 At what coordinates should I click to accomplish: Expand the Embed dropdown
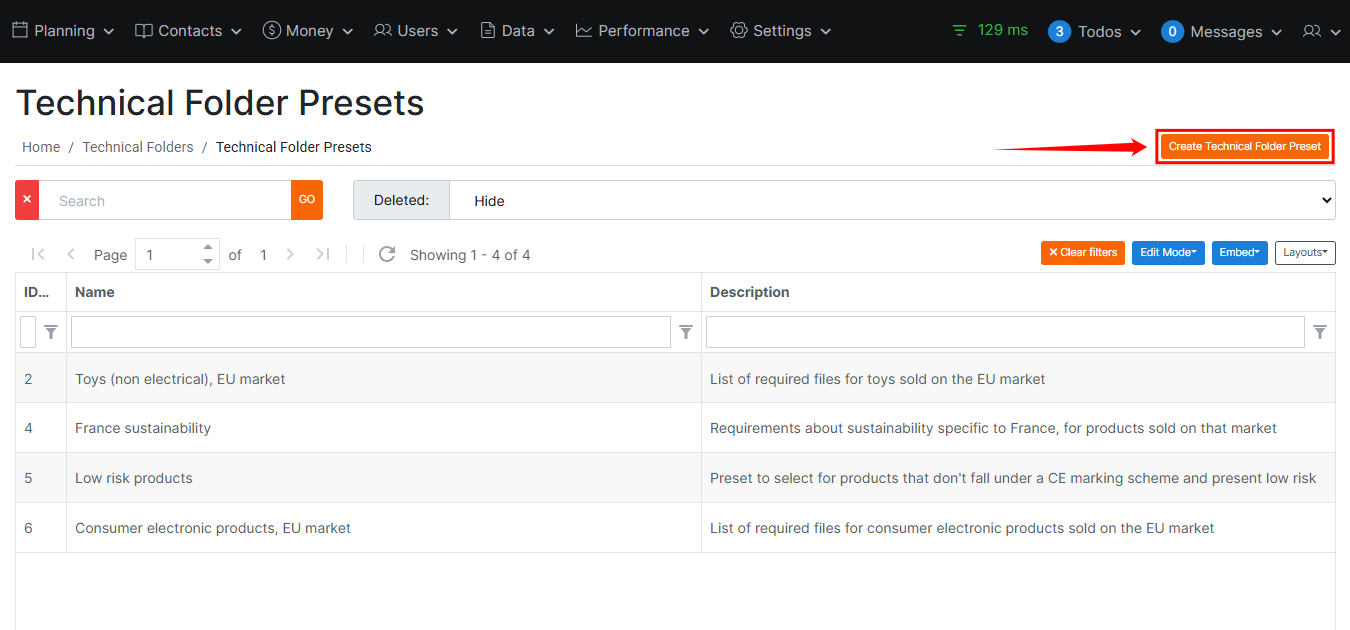pos(1240,253)
